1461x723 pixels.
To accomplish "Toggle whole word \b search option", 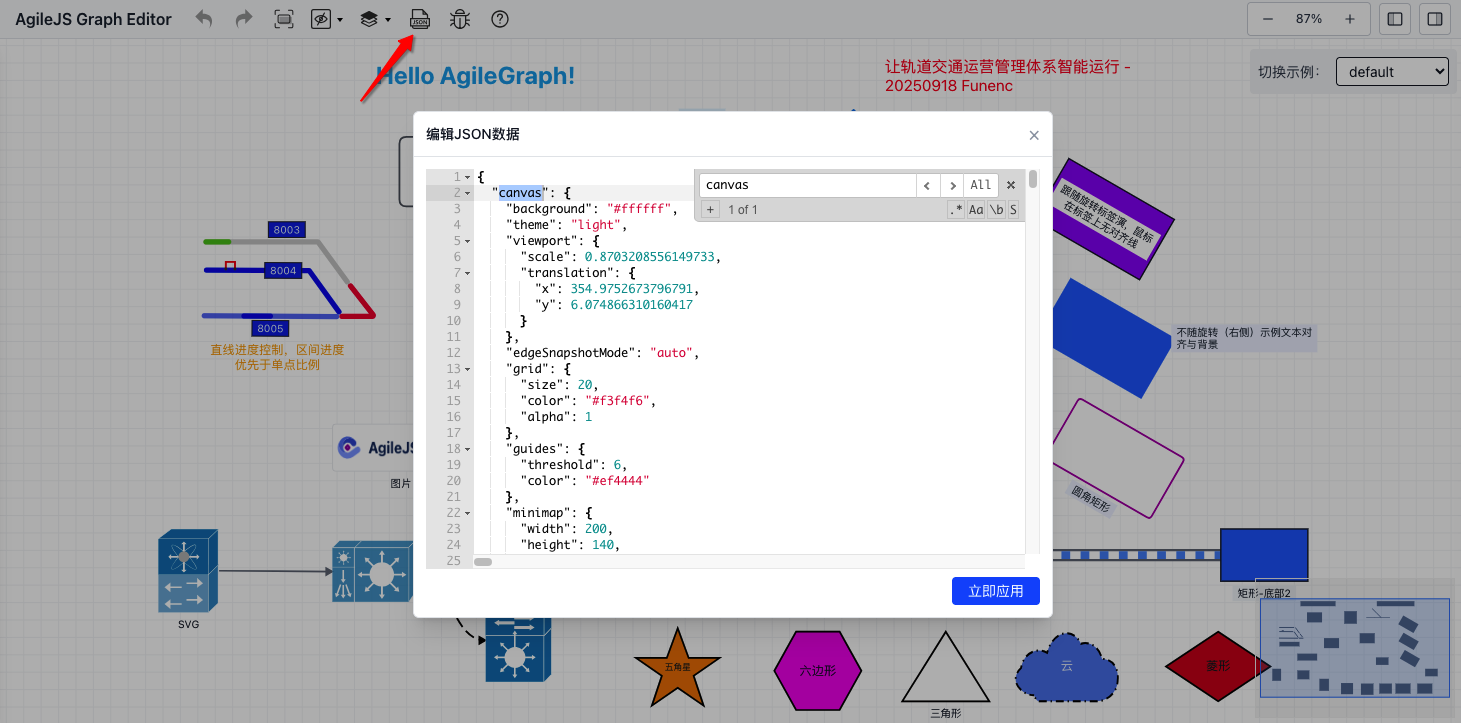I will [997, 210].
